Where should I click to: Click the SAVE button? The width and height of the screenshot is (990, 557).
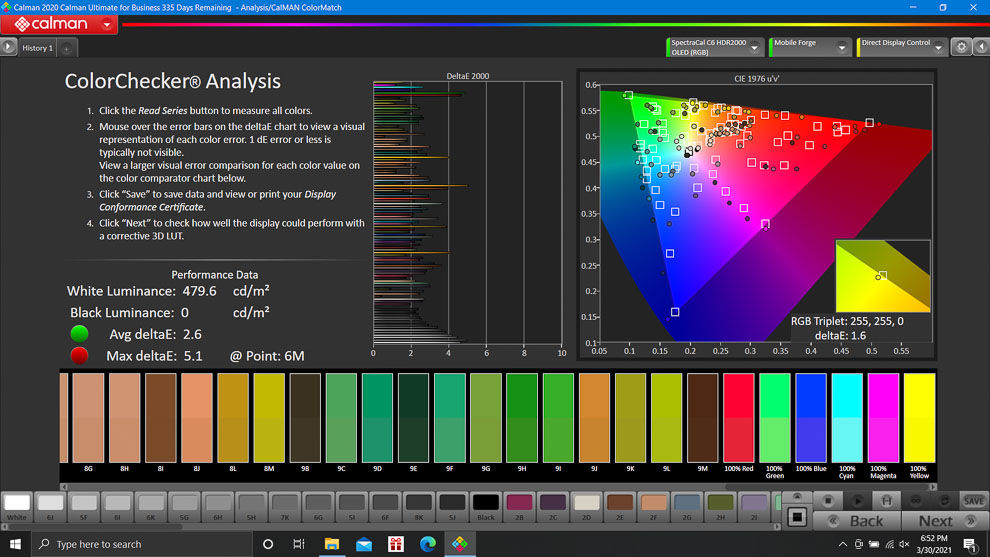pyautogui.click(x=973, y=501)
